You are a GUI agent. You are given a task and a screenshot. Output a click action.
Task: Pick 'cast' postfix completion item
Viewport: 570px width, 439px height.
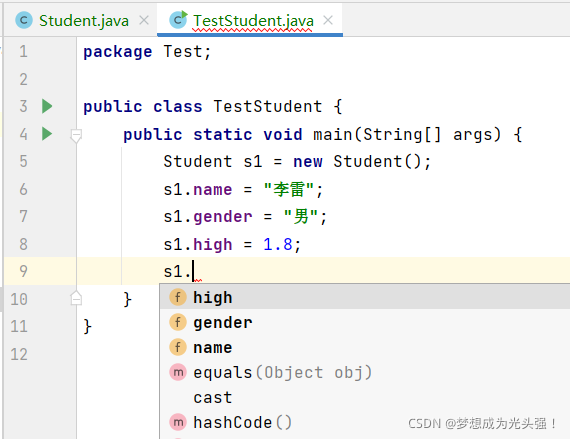point(365,397)
